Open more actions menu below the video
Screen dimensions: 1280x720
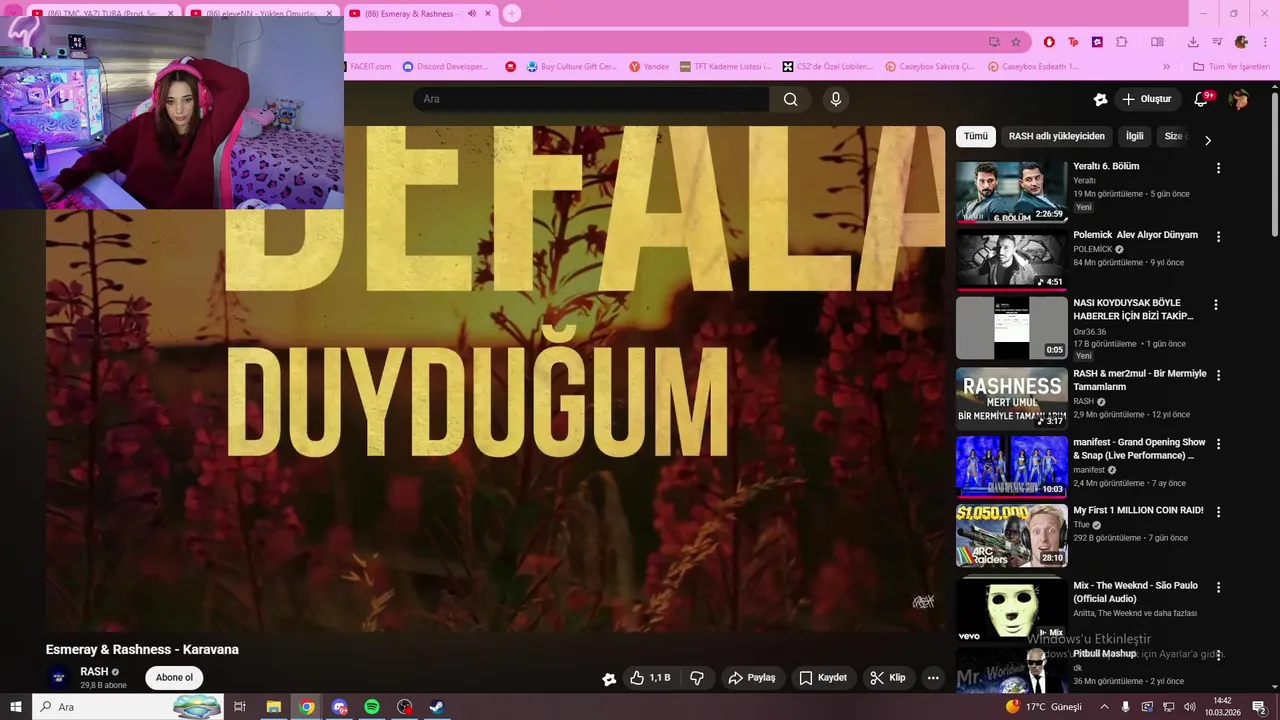pyautogui.click(x=933, y=678)
